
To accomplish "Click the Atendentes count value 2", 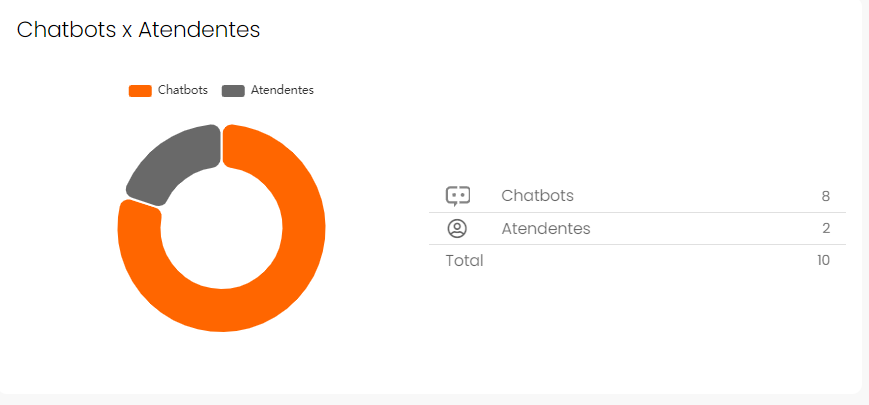I will coord(826,229).
